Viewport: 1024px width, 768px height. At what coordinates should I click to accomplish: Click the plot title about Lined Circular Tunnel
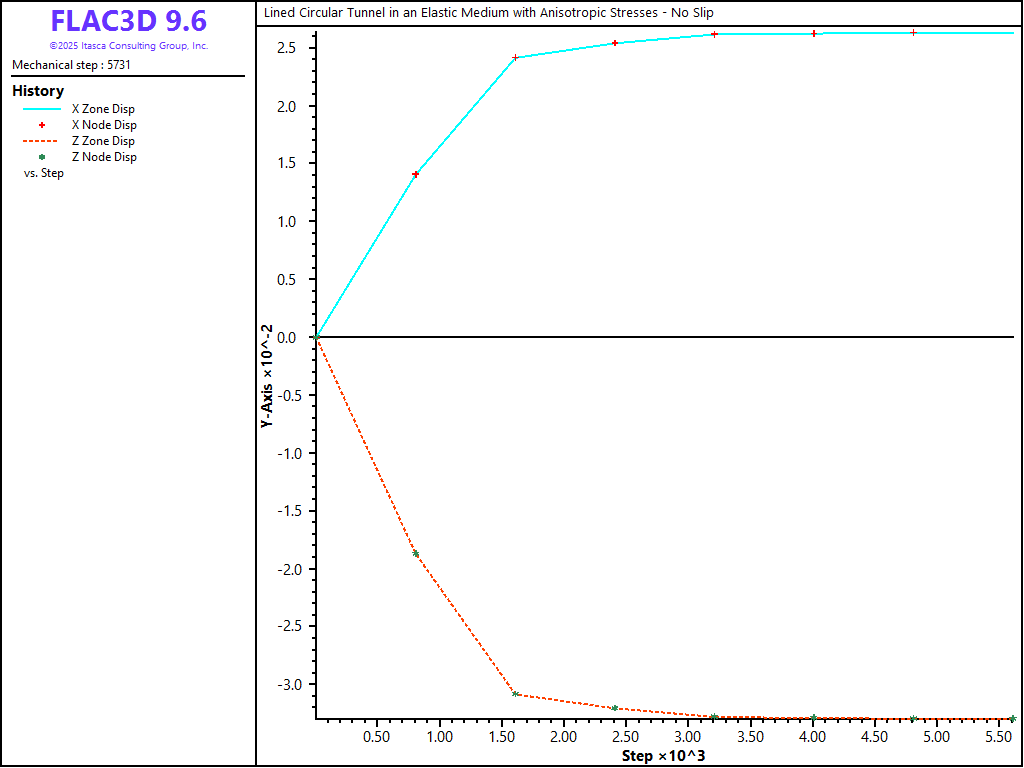[x=488, y=12]
